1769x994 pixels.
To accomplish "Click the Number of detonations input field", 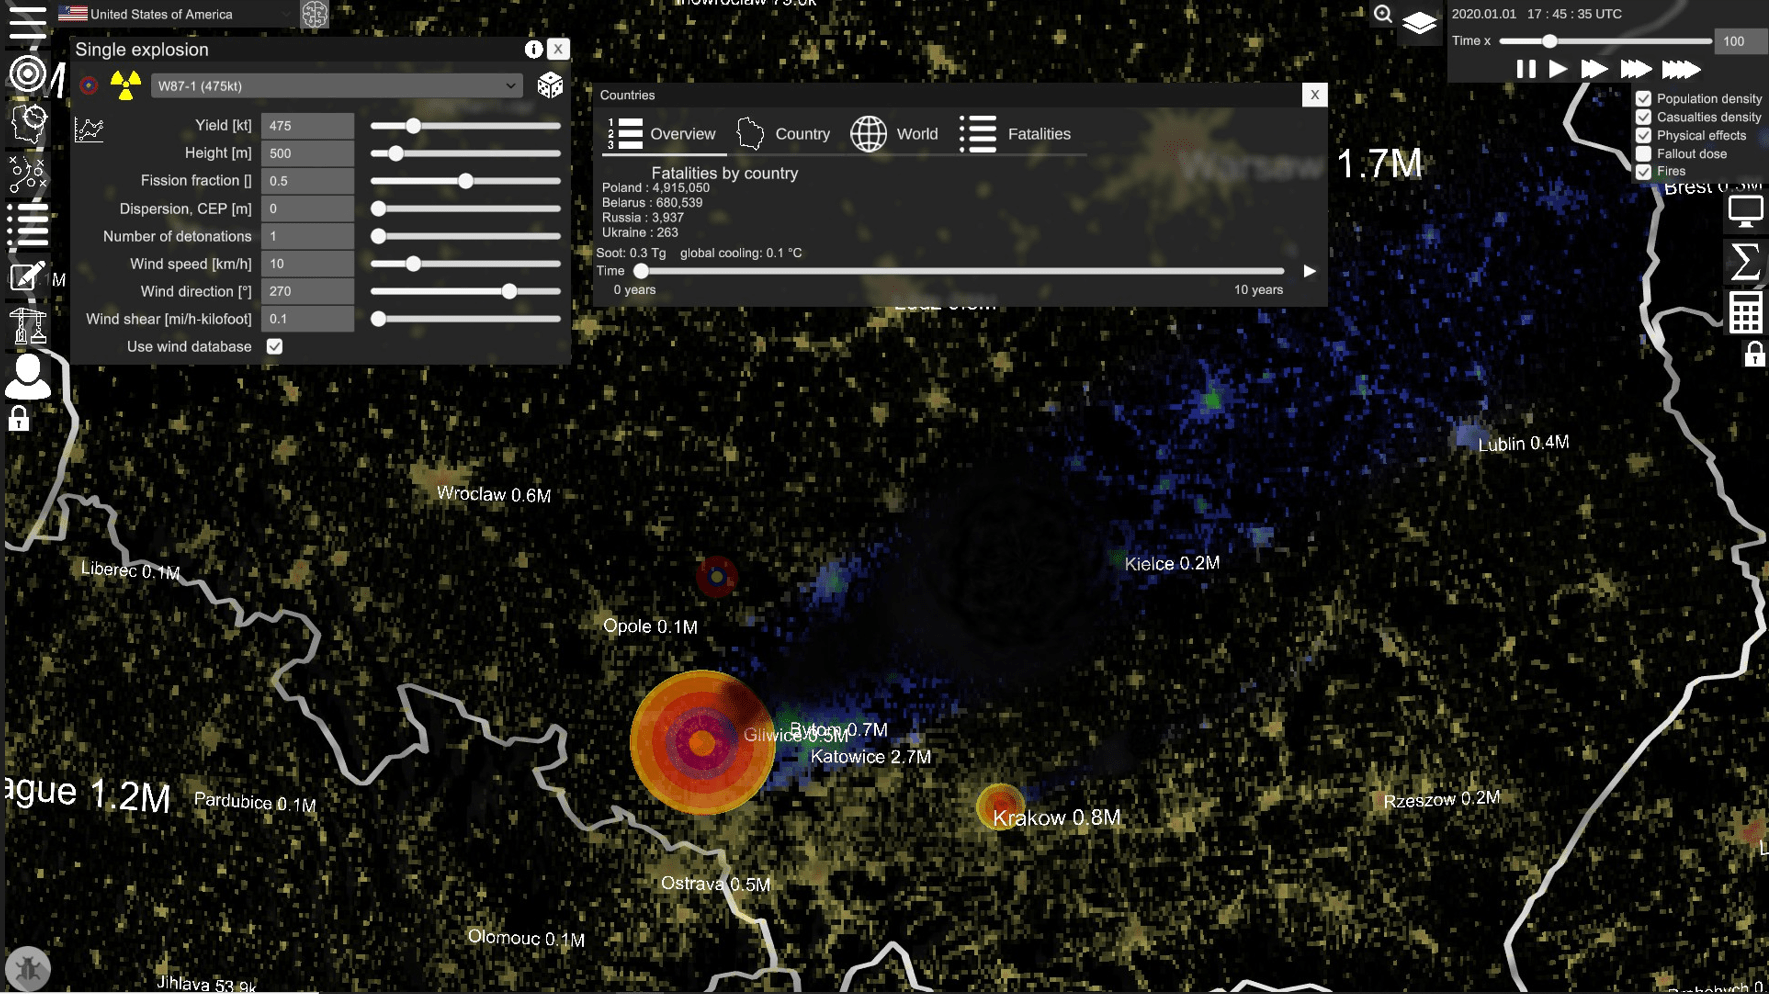I will click(x=308, y=236).
